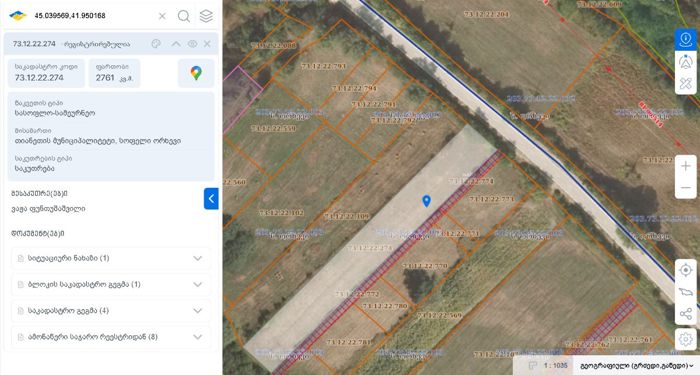Toggle parcel visibility with the eye icon

coord(192,44)
